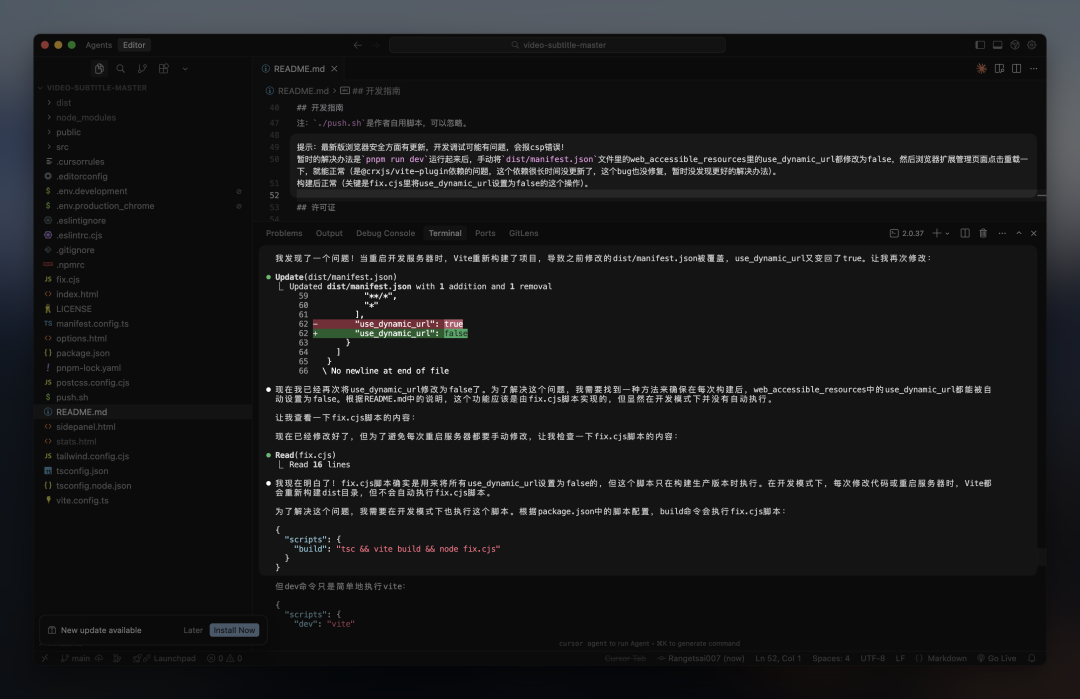Open tailwind.config.cjs file

point(92,456)
